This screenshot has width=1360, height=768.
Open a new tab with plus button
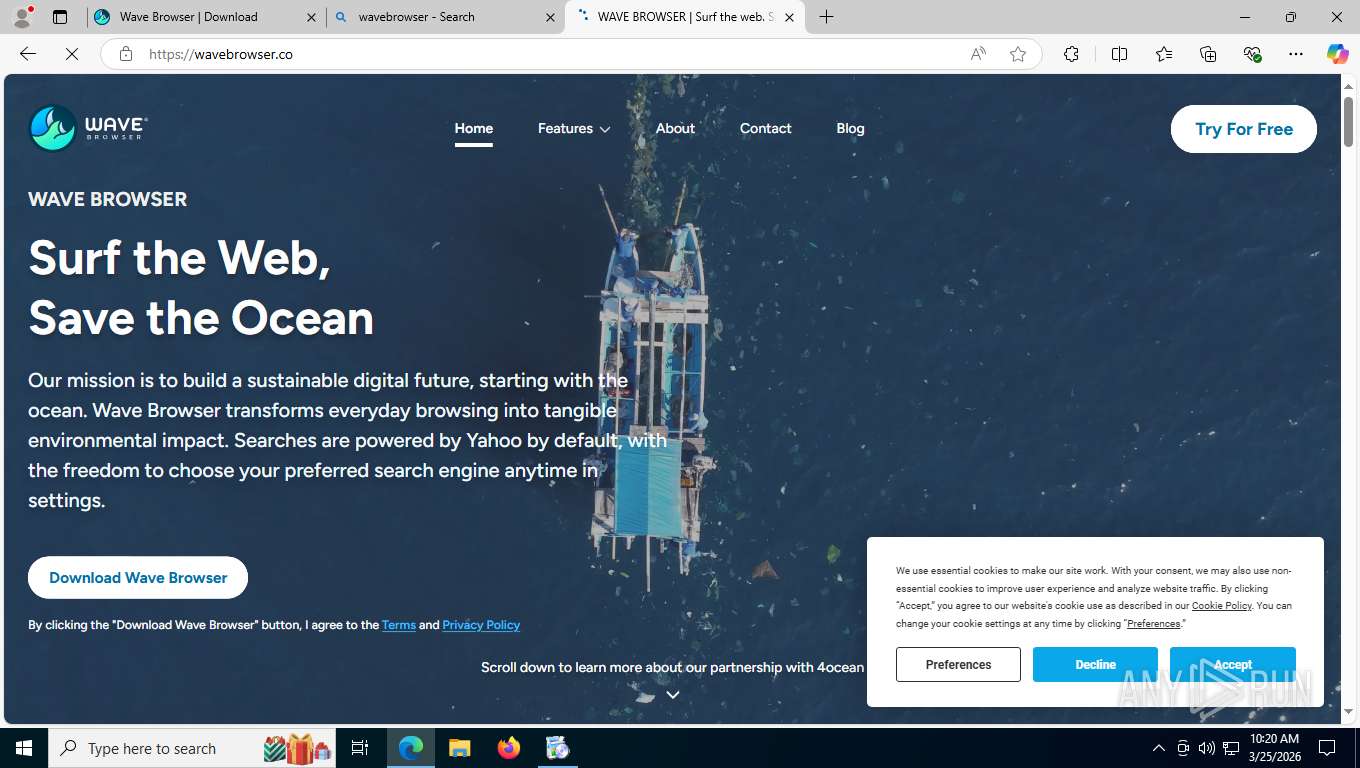(826, 17)
